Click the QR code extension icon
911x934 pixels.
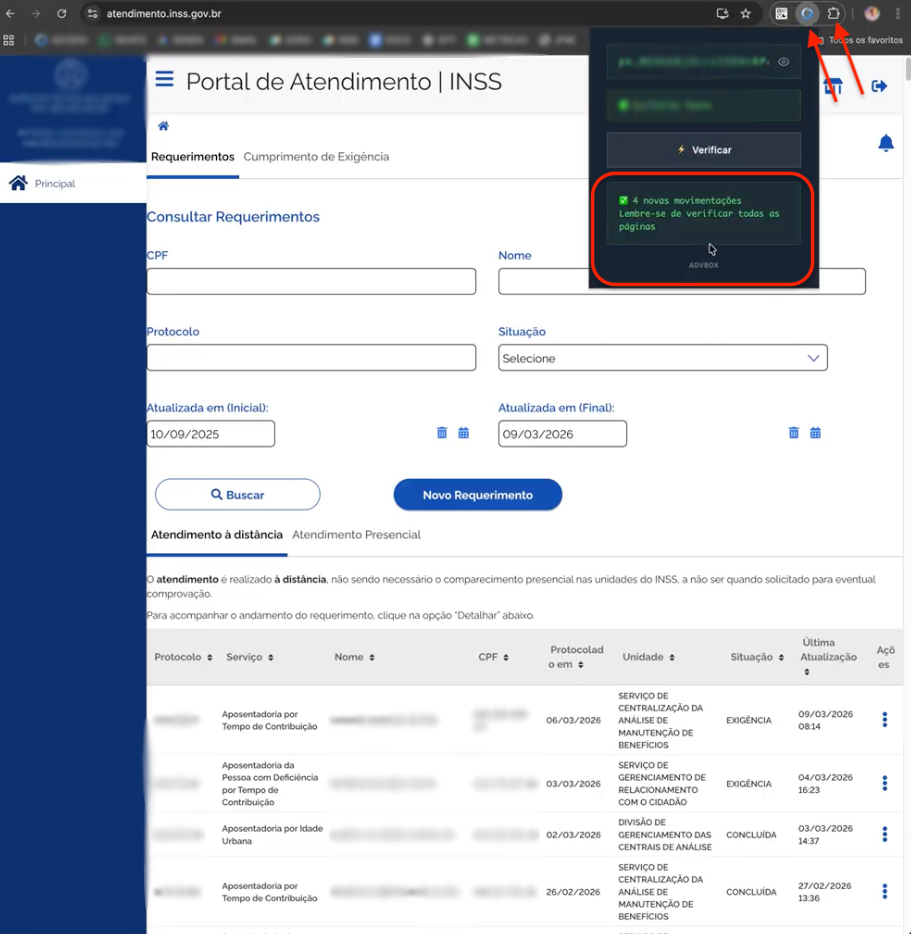click(x=782, y=14)
